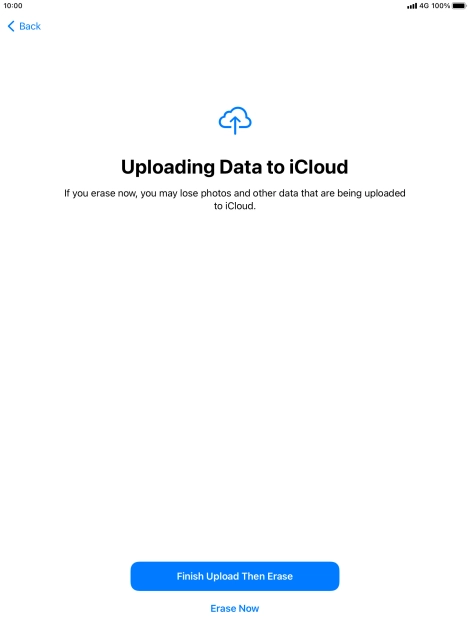This screenshot has width=470, height=626.
Task: Click the word Now in Erase Now
Action: tap(249, 608)
